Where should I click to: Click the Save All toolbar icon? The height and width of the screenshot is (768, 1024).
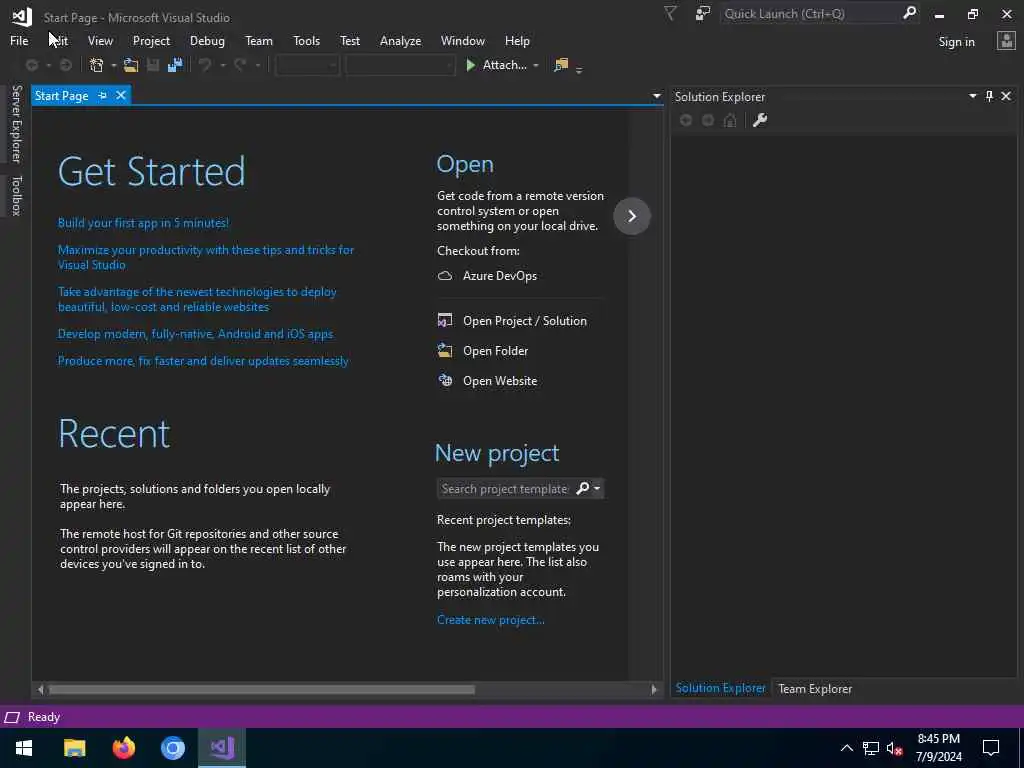(174, 65)
